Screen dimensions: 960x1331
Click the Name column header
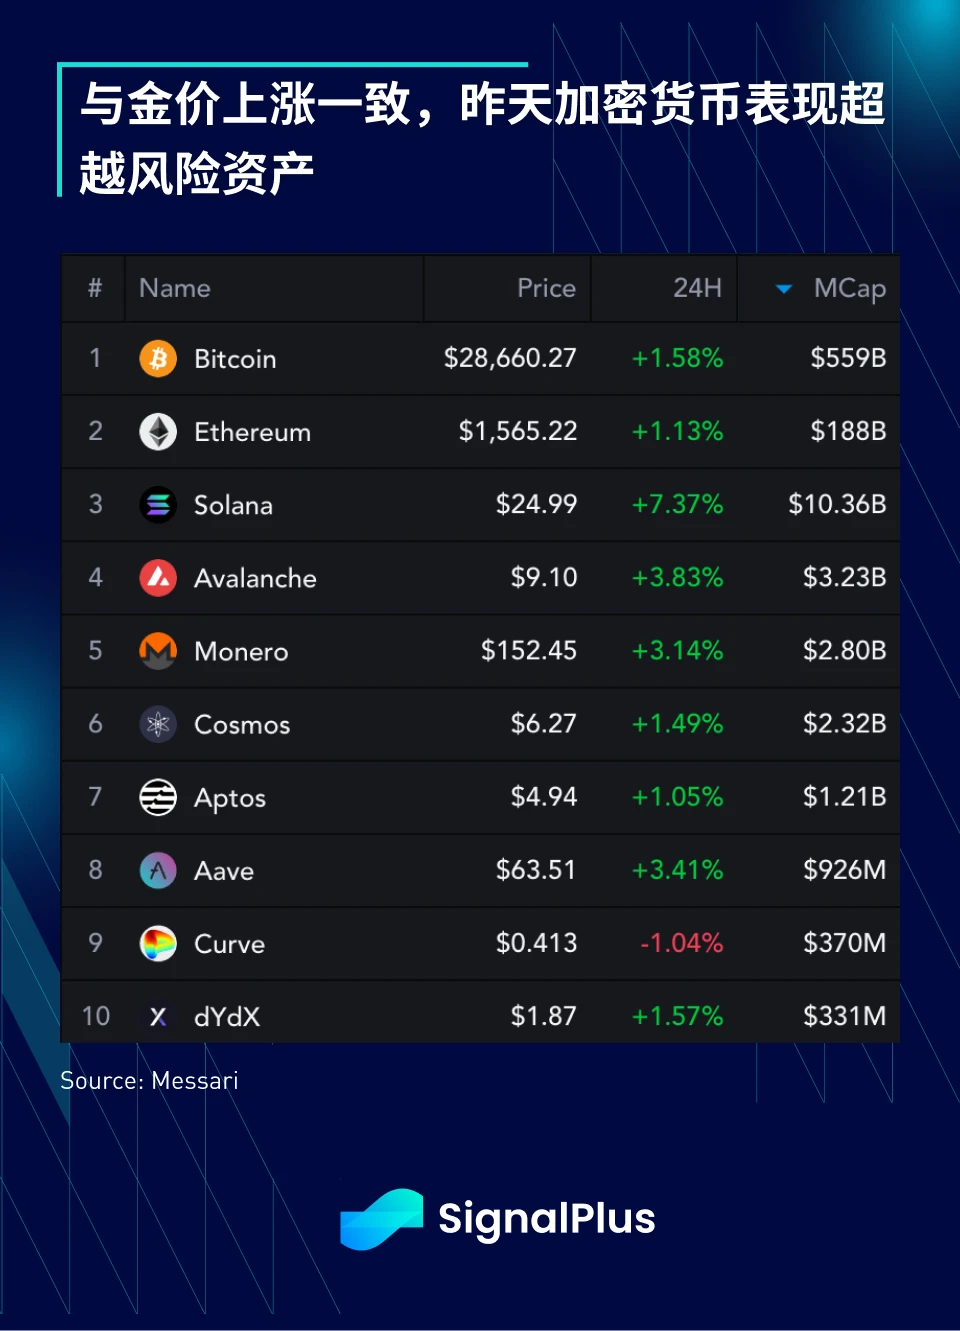[175, 288]
